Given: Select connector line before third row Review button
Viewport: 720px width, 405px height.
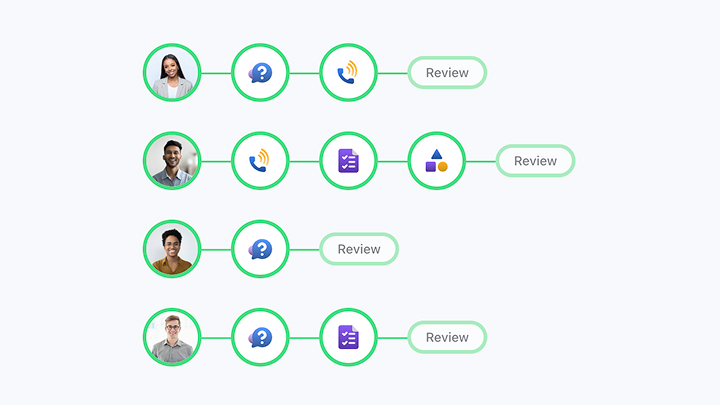Looking at the screenshot, I should (x=304, y=249).
